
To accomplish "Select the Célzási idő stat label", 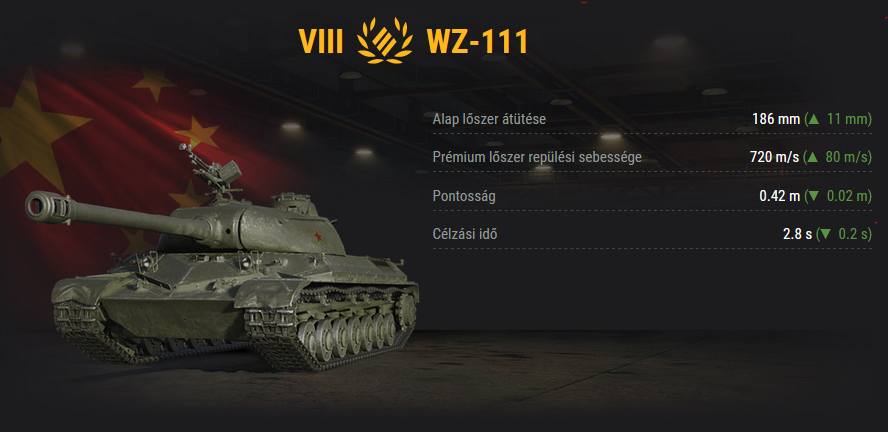I will [464, 234].
